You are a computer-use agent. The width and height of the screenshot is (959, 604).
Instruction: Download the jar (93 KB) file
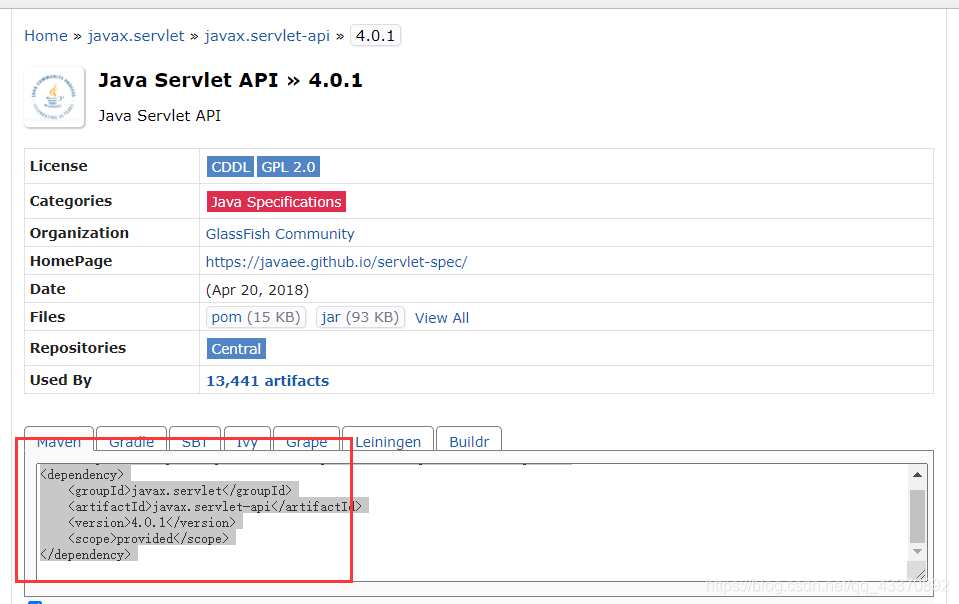[360, 317]
